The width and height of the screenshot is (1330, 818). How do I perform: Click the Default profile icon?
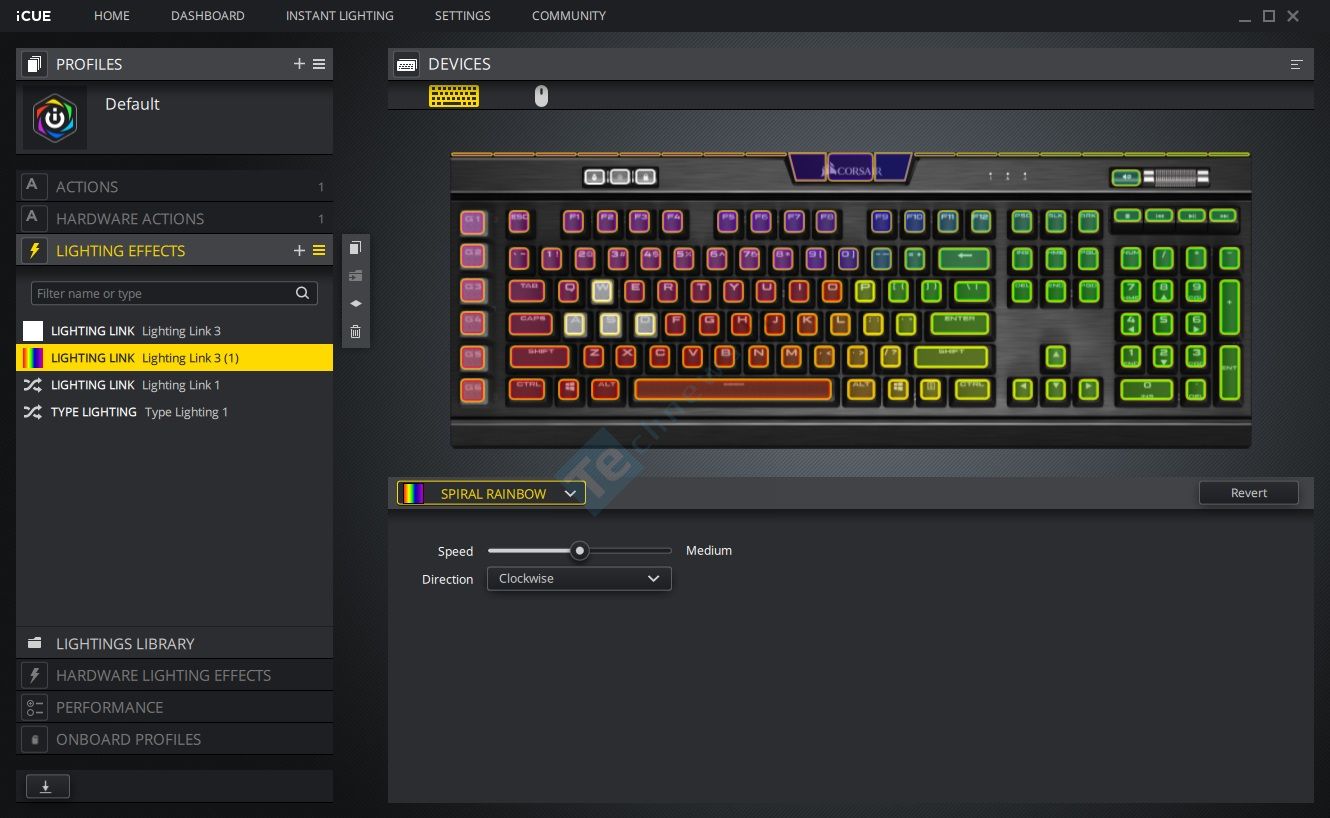pos(55,118)
